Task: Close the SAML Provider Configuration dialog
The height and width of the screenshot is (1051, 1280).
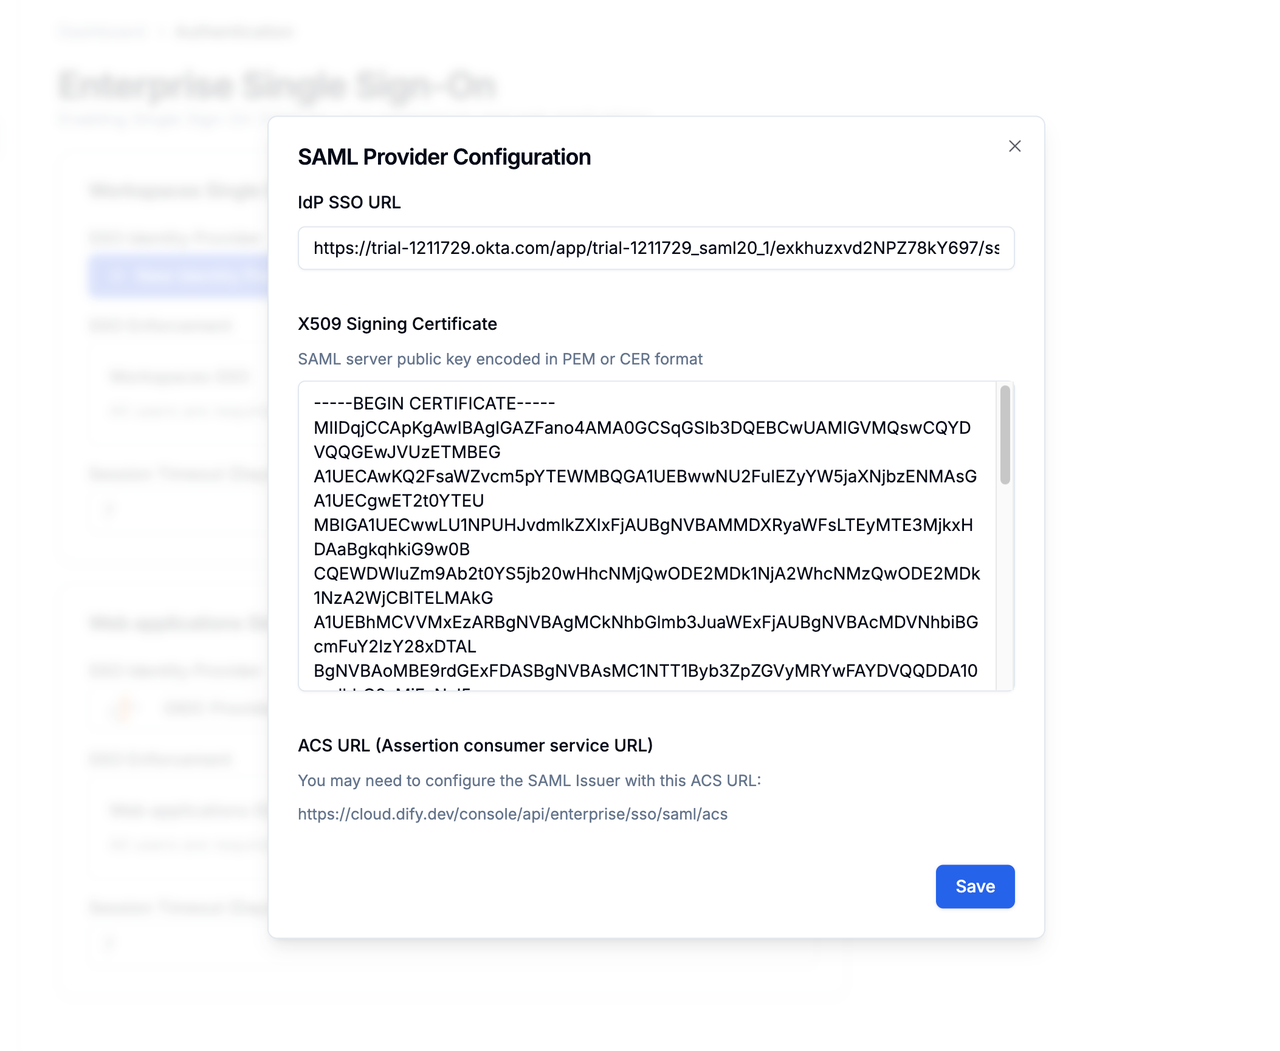Action: click(1014, 146)
